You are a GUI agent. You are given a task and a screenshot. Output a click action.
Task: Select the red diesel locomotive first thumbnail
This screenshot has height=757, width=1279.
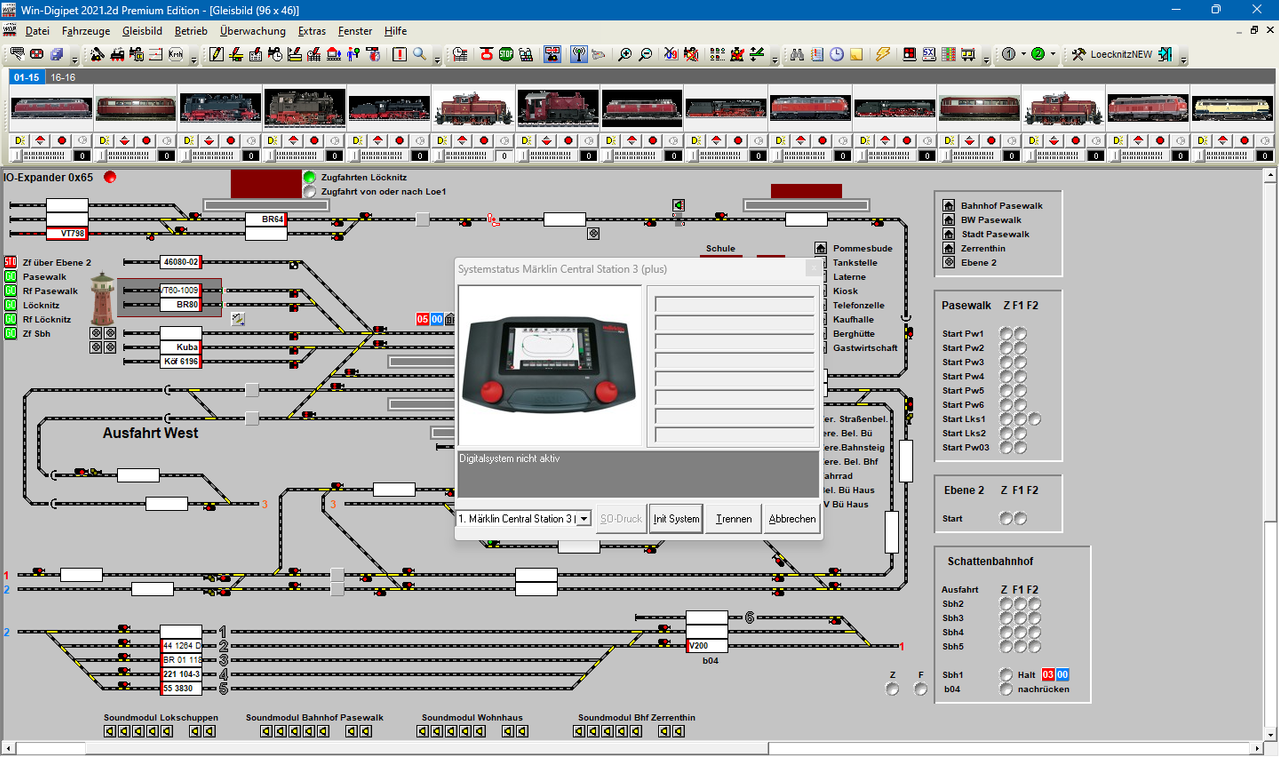(51, 107)
